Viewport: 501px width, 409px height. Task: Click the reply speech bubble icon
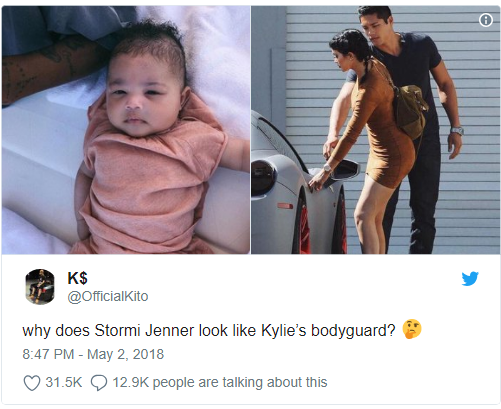pyautogui.click(x=99, y=383)
